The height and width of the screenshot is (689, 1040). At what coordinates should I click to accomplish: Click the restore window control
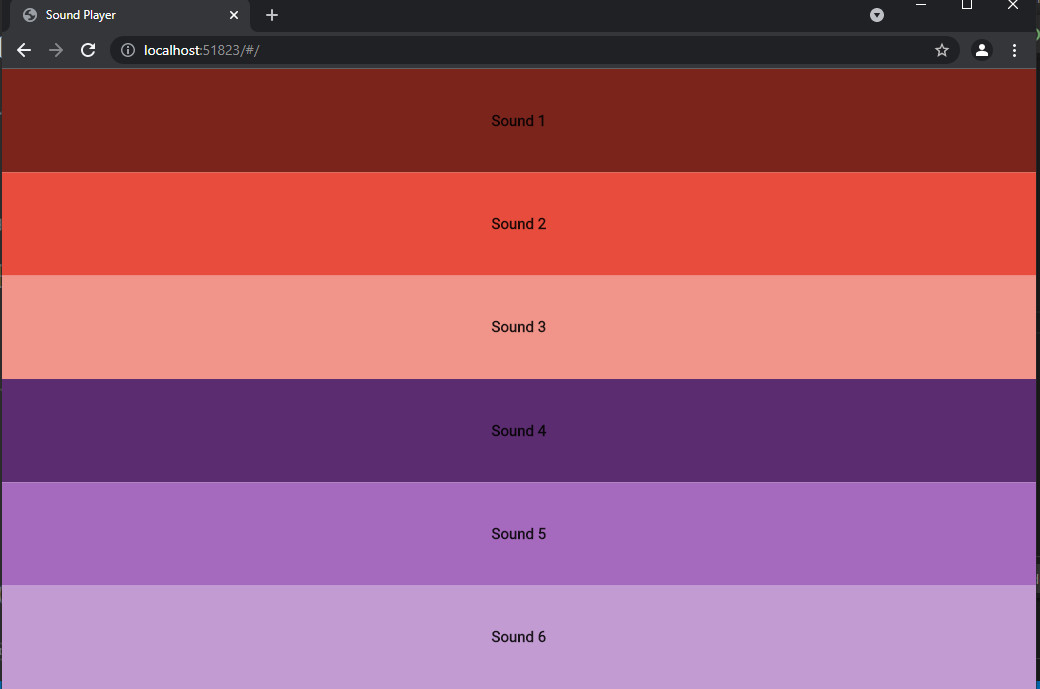(x=967, y=6)
